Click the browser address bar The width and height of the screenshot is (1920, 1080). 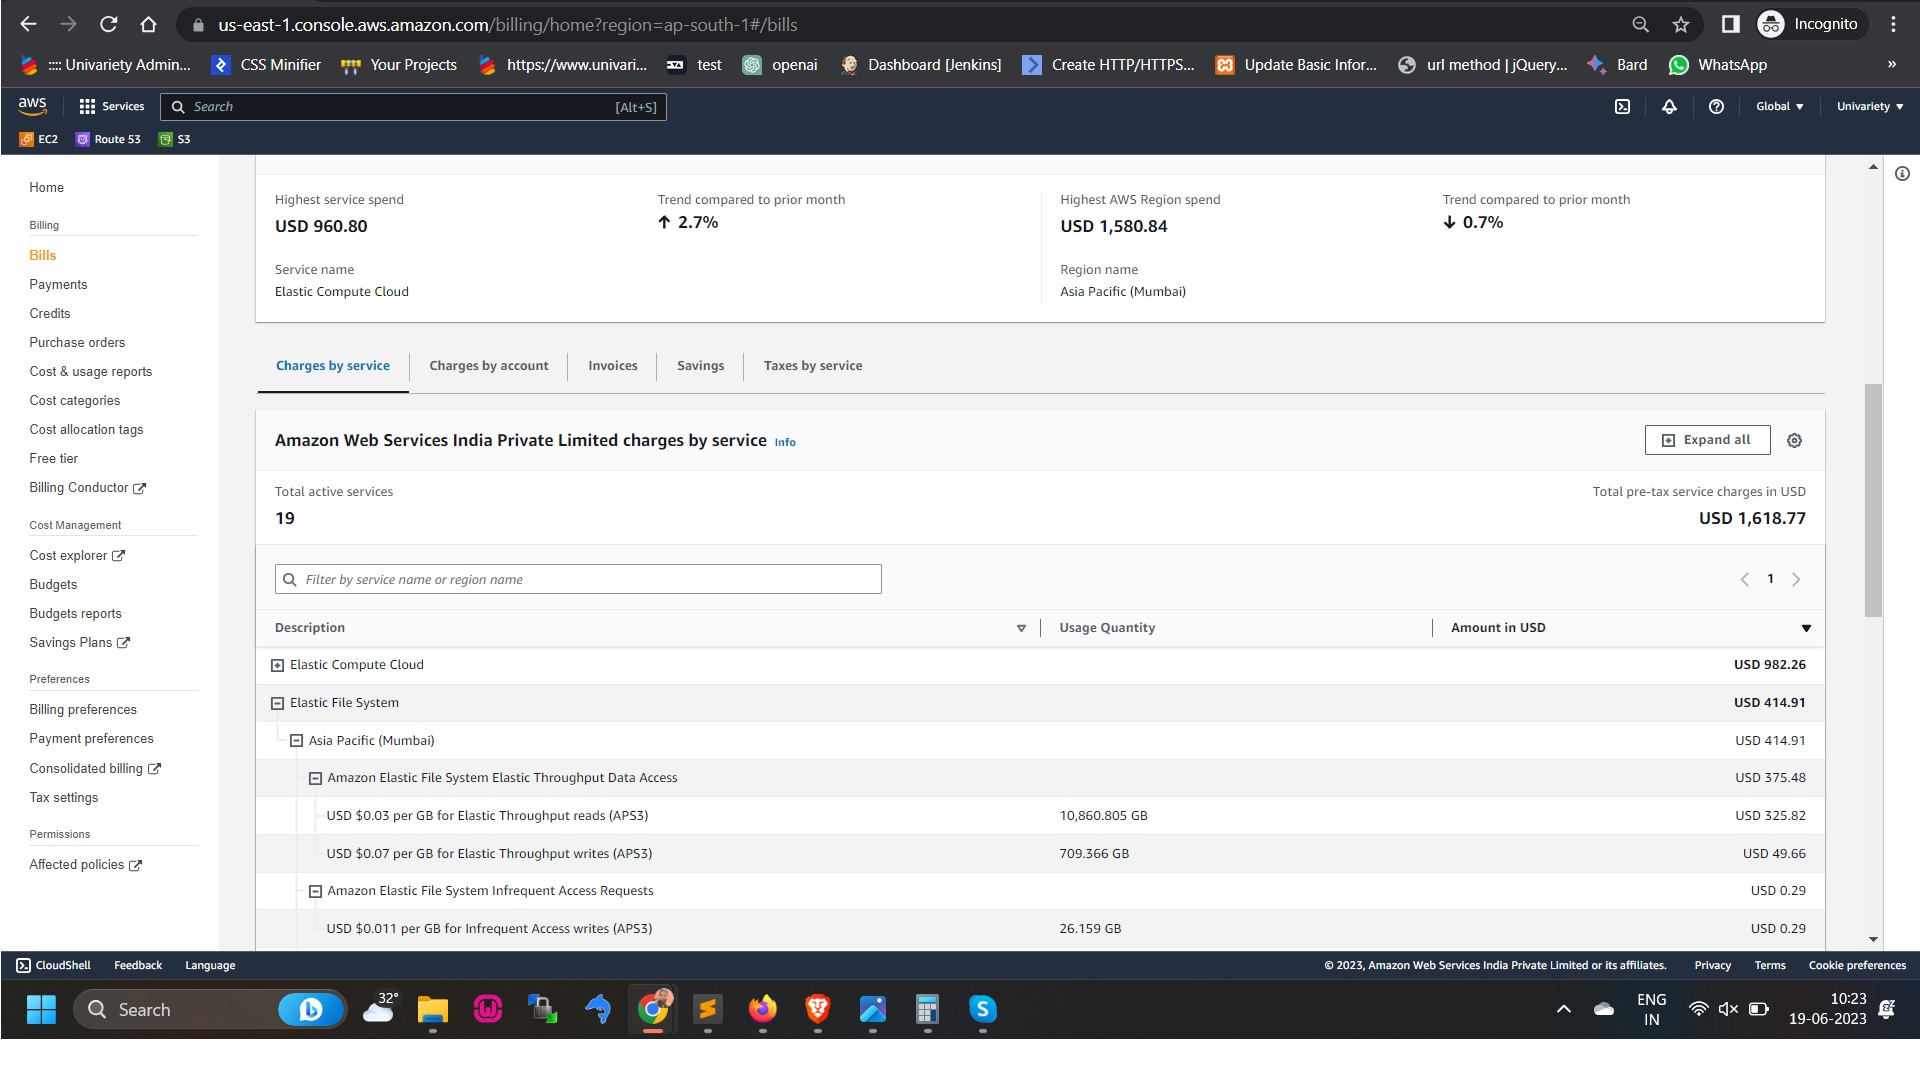(900, 24)
